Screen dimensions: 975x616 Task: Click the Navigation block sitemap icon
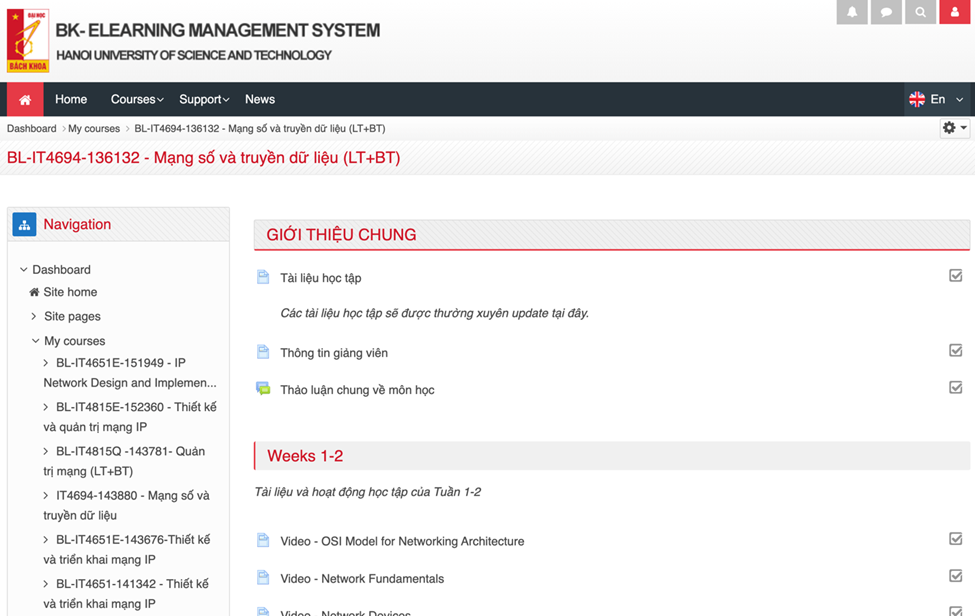coord(24,224)
